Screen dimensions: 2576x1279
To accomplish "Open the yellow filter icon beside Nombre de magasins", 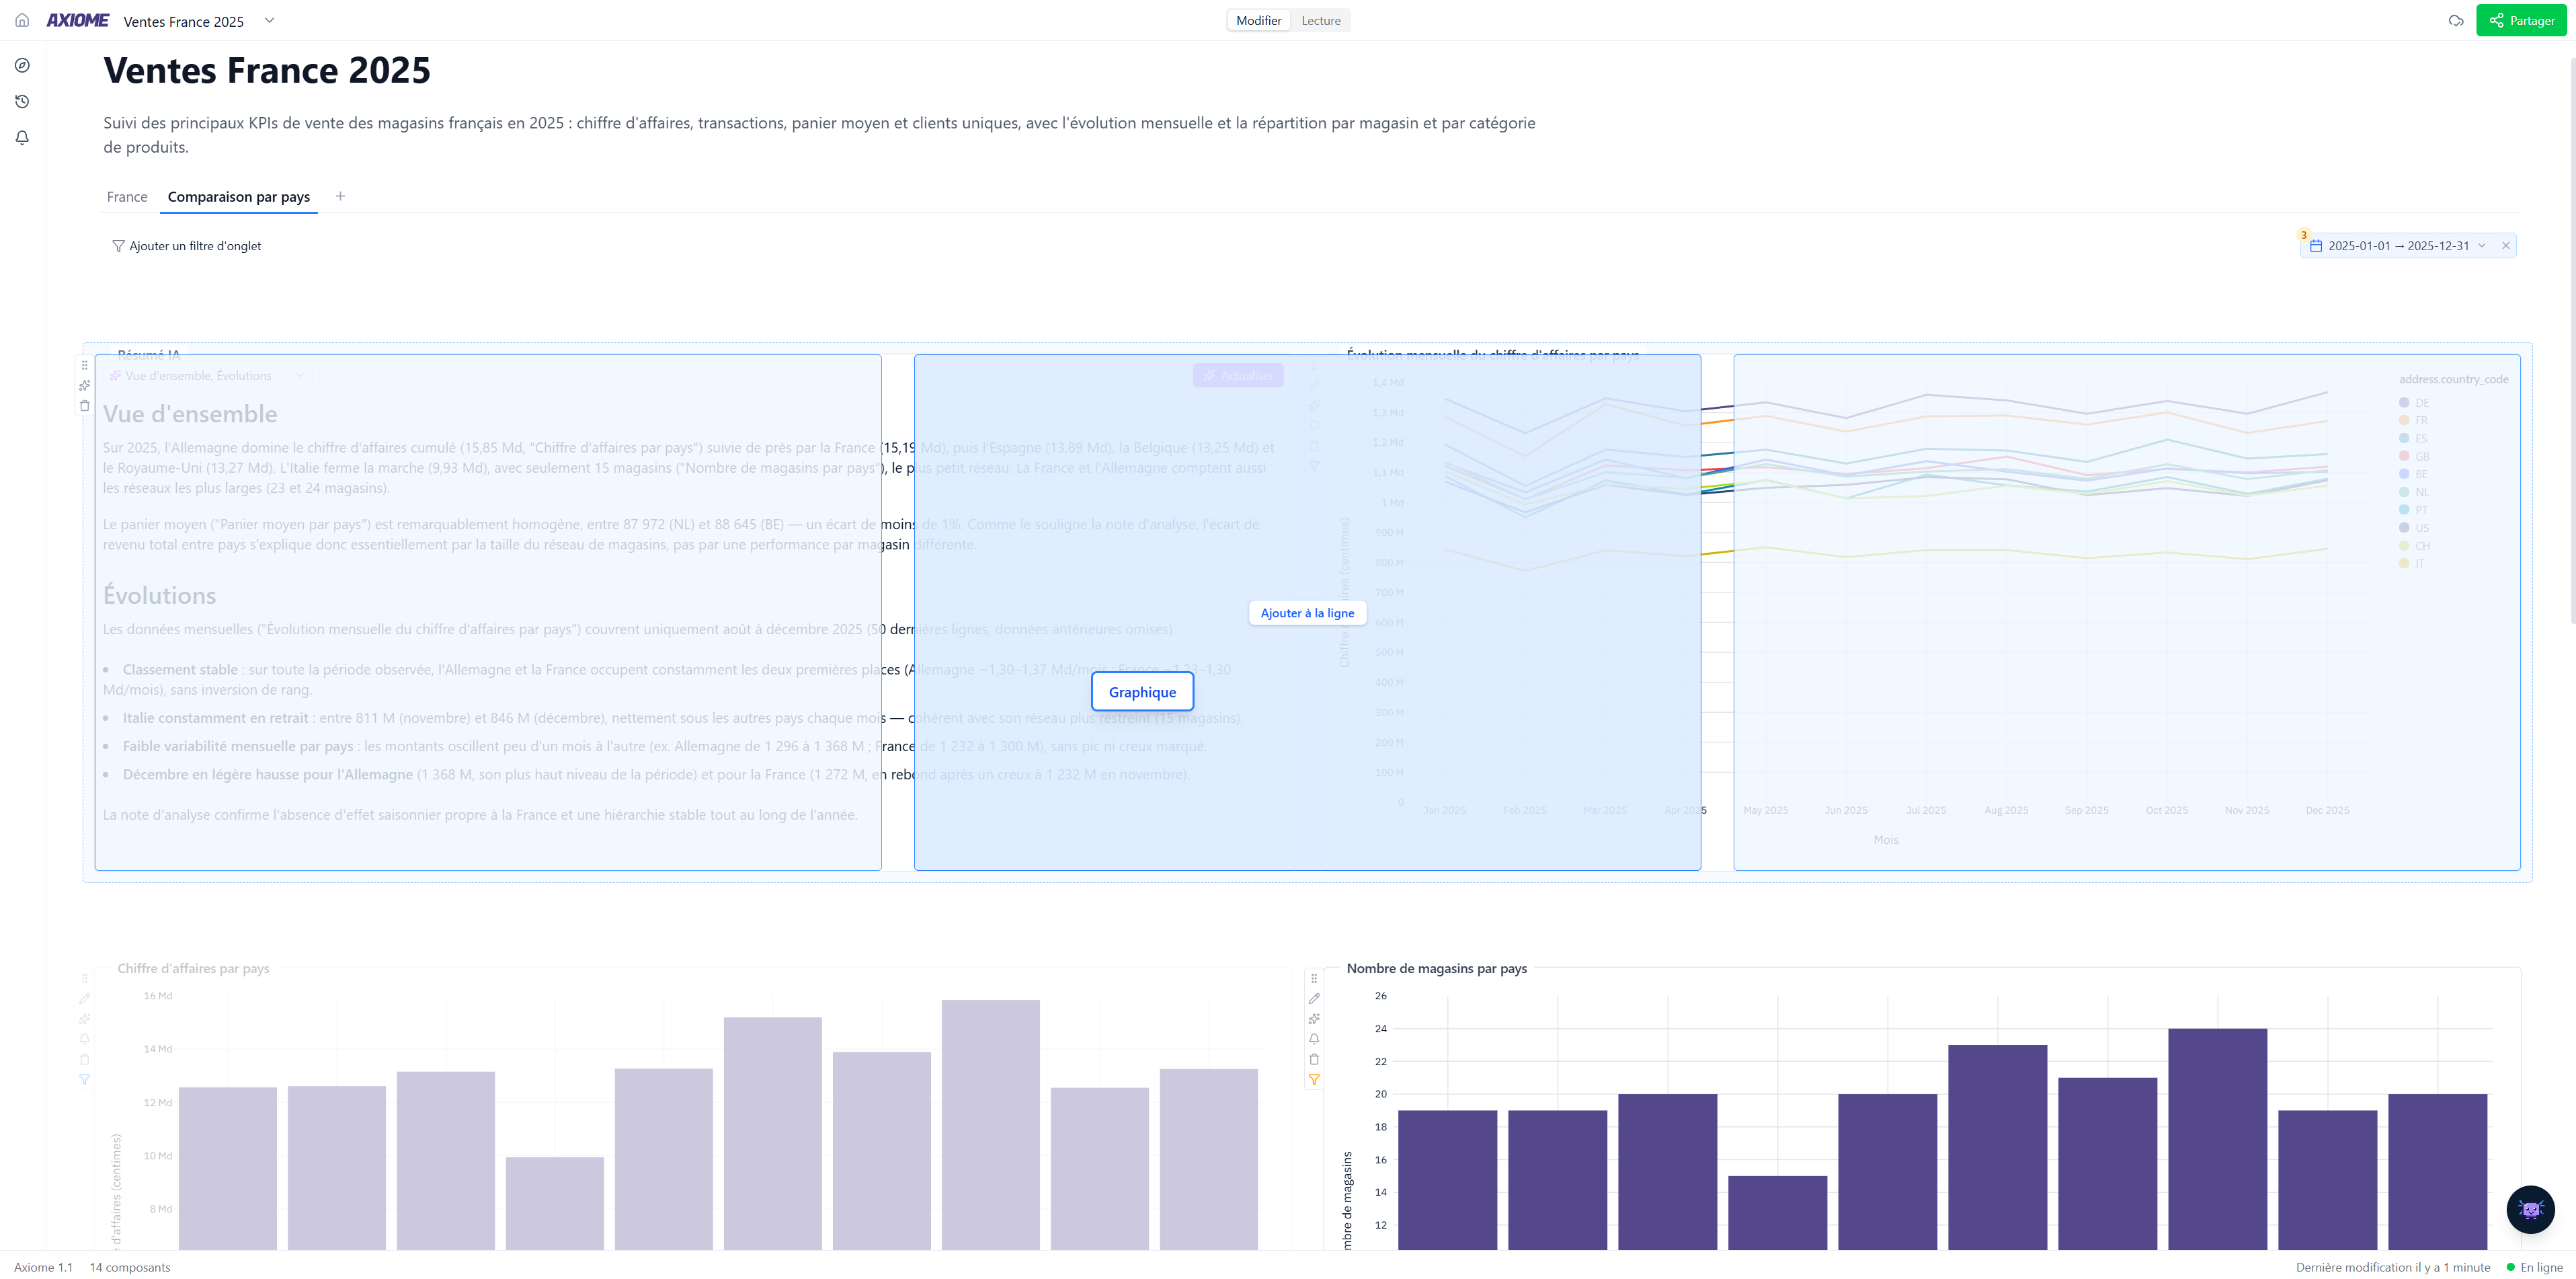I will (x=1314, y=1080).
